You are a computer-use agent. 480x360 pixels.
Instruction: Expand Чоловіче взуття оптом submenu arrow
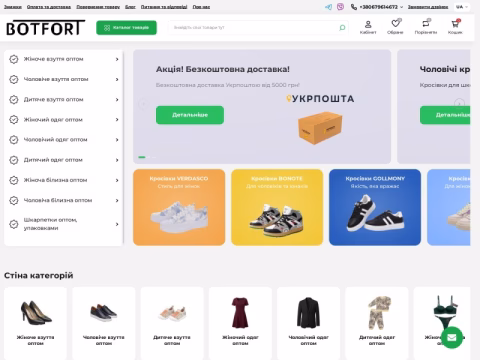(117, 79)
